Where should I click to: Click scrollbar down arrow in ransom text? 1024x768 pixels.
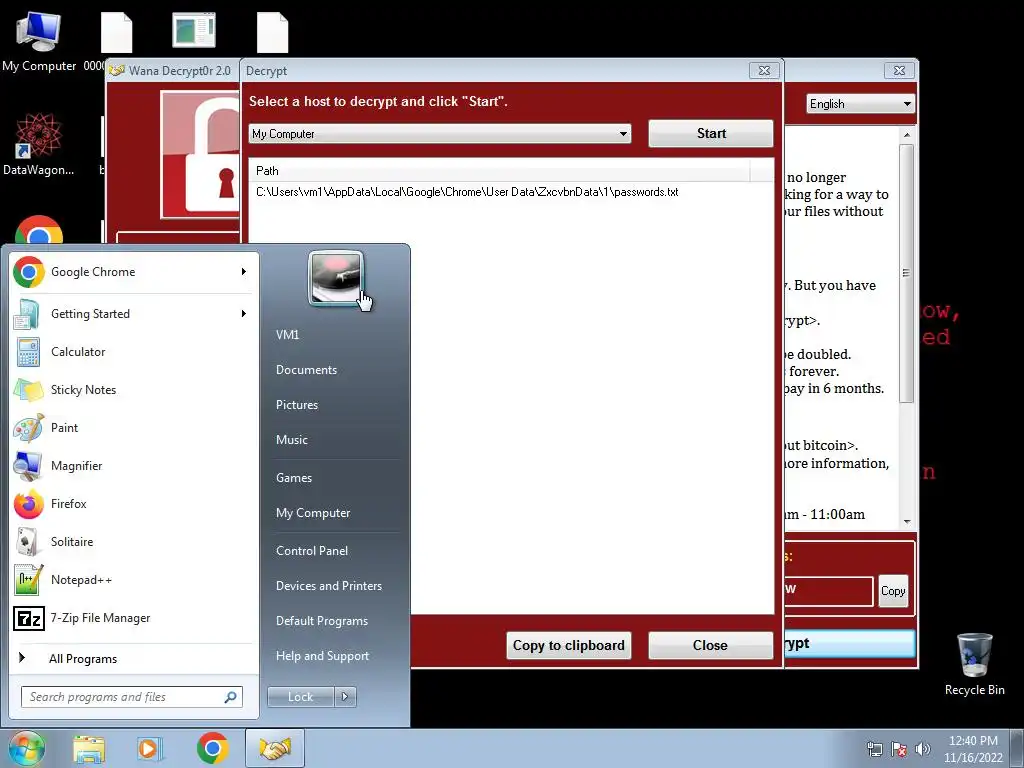tap(906, 521)
